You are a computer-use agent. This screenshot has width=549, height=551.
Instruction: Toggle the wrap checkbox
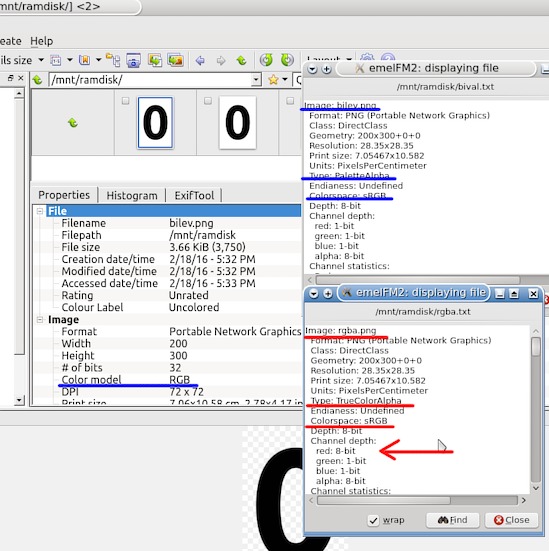373,520
